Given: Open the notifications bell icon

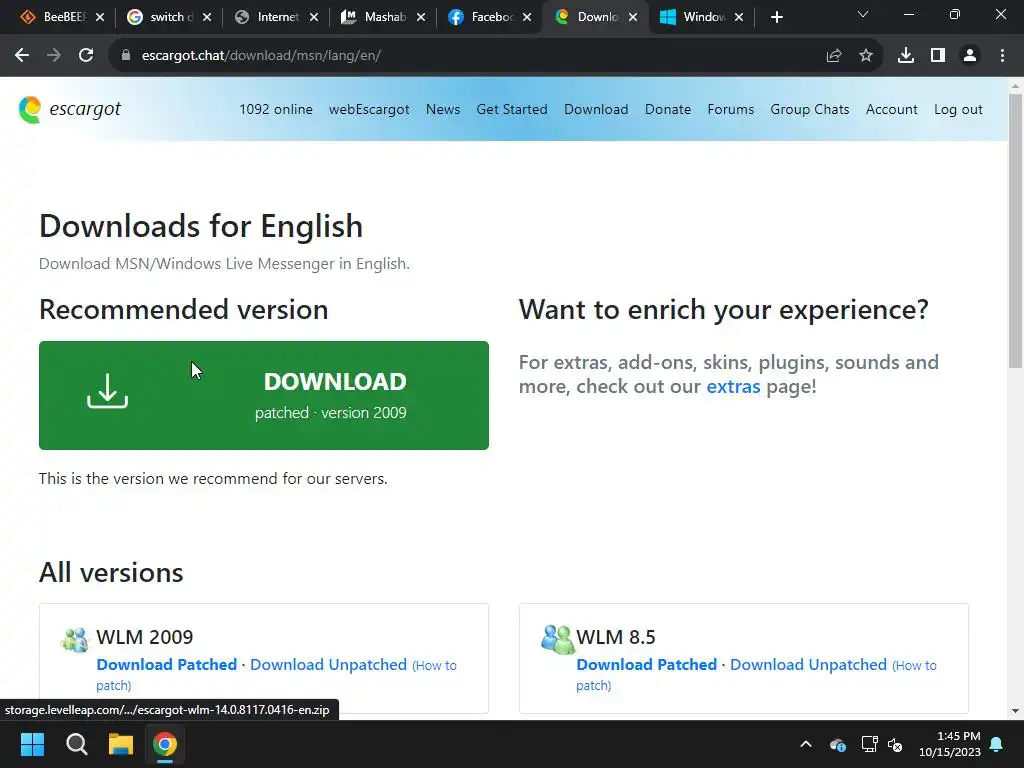Looking at the screenshot, I should [x=997, y=744].
